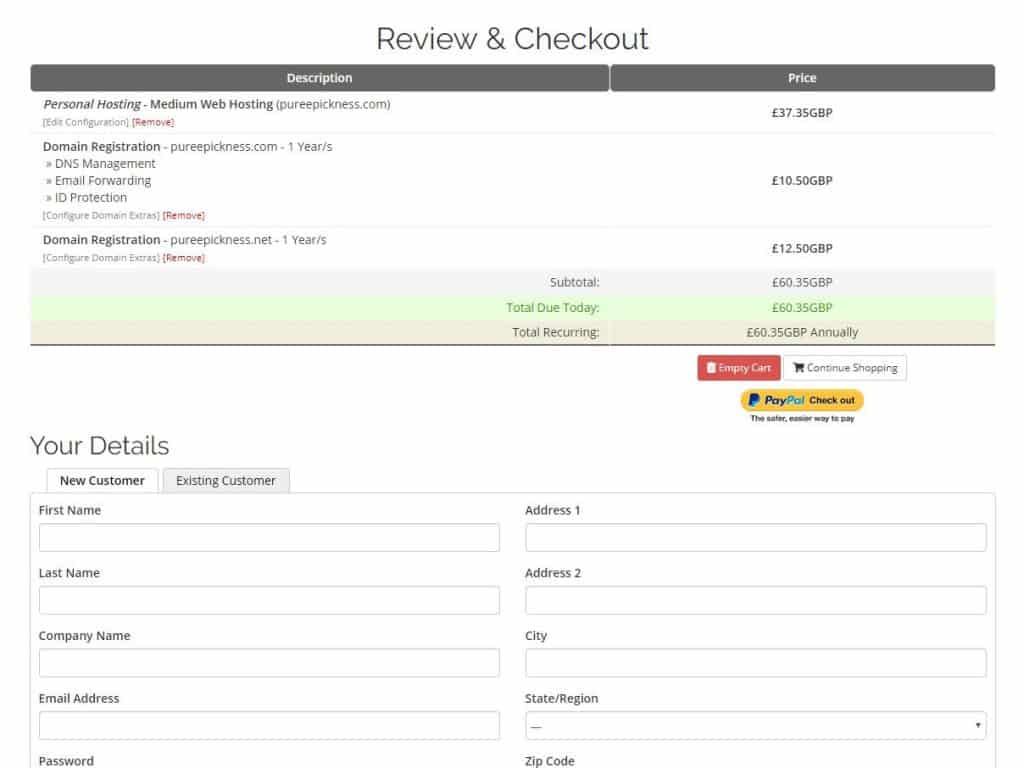
Task: Pay with the PayPal Check out button
Action: click(x=802, y=400)
